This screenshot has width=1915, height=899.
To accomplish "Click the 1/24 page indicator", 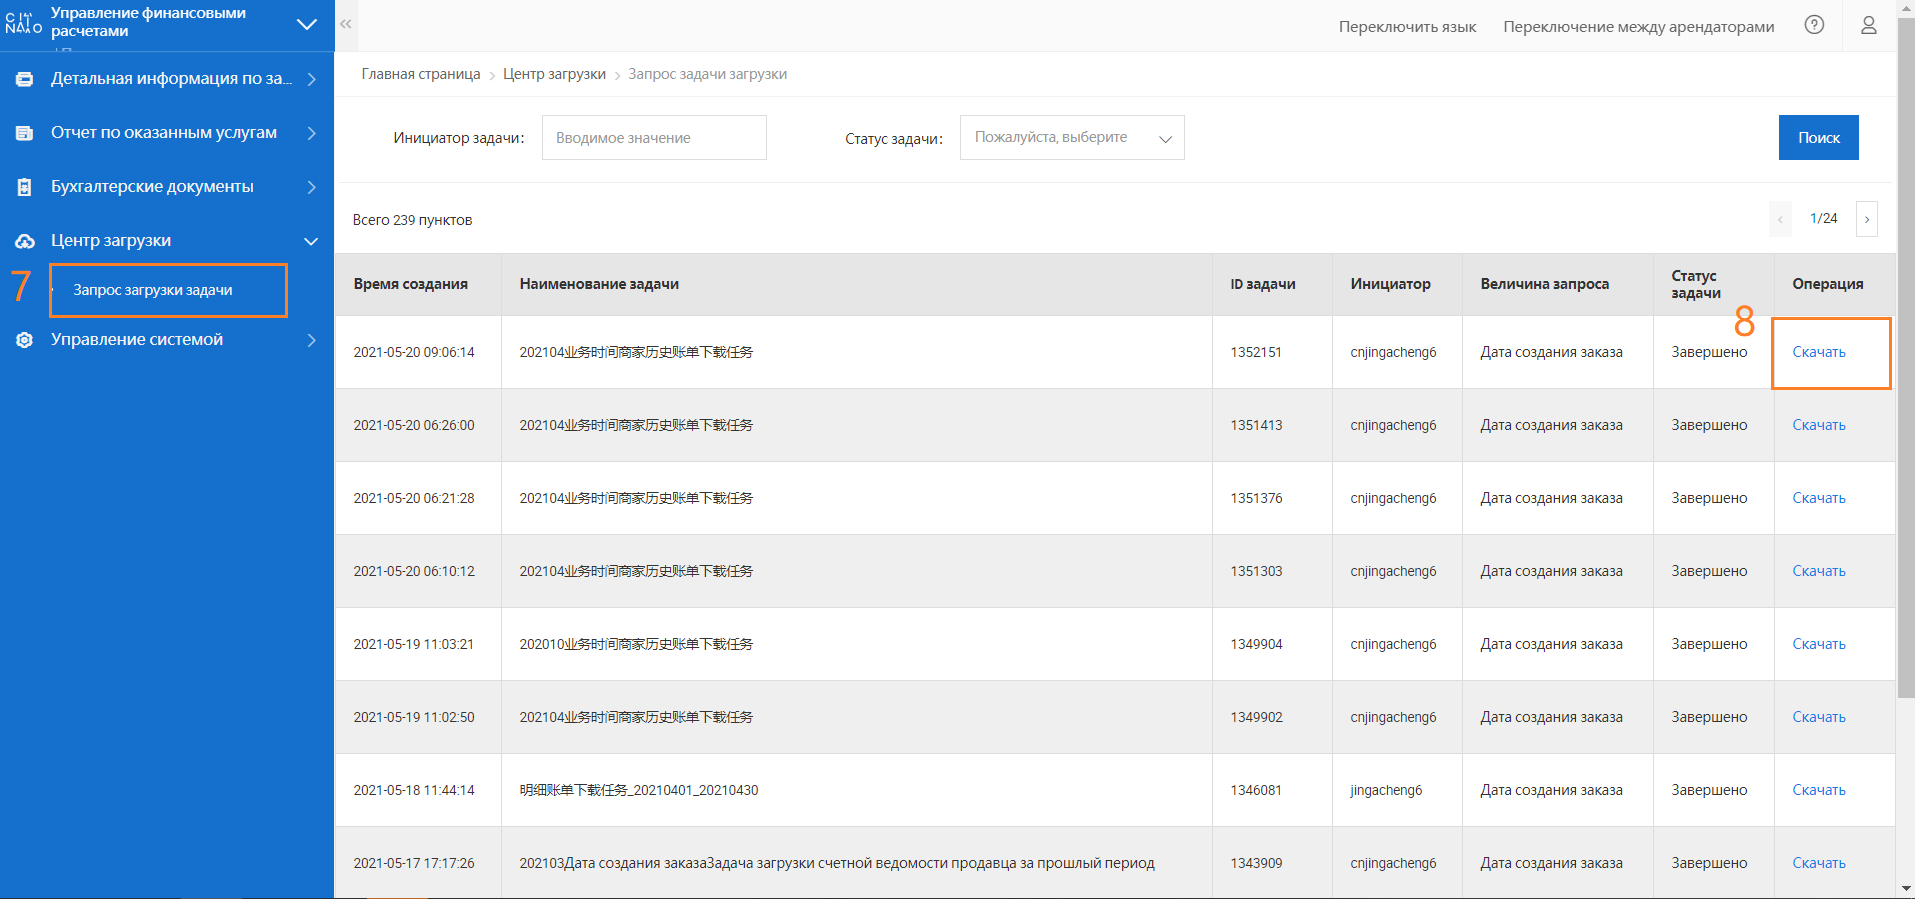I will pyautogui.click(x=1823, y=218).
